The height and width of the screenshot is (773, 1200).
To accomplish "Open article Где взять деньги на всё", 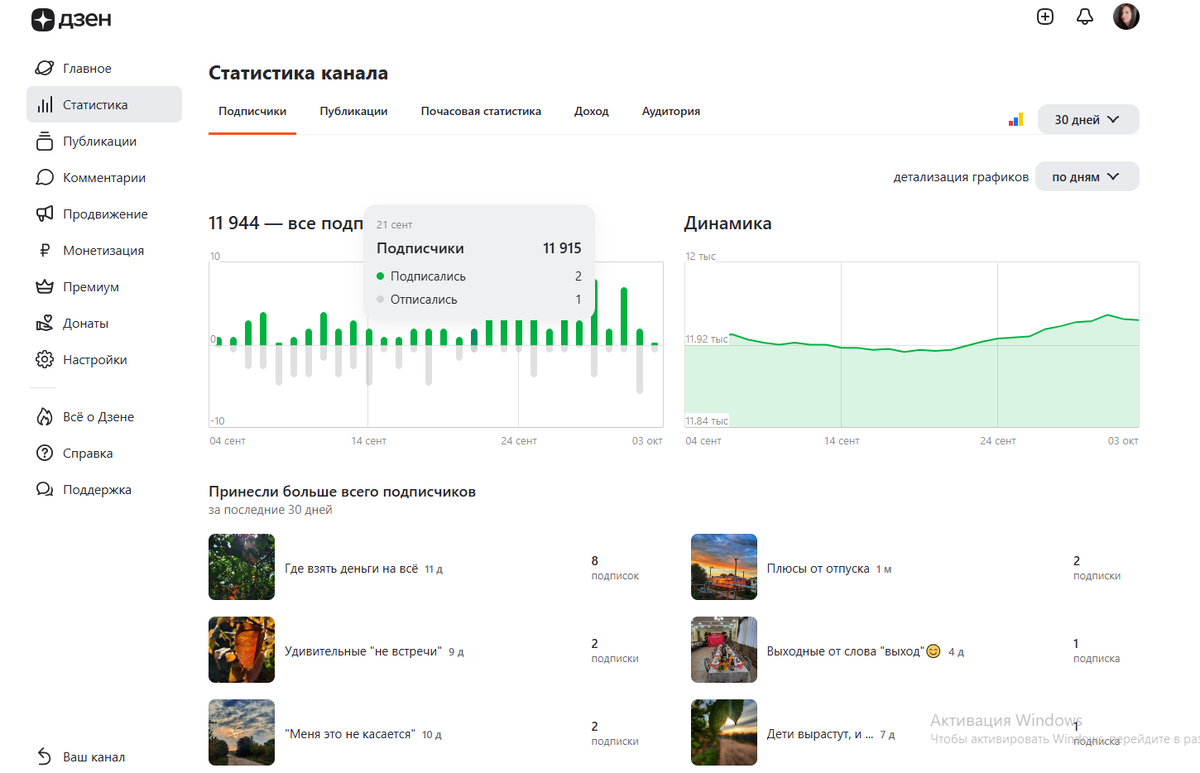I will point(351,568).
